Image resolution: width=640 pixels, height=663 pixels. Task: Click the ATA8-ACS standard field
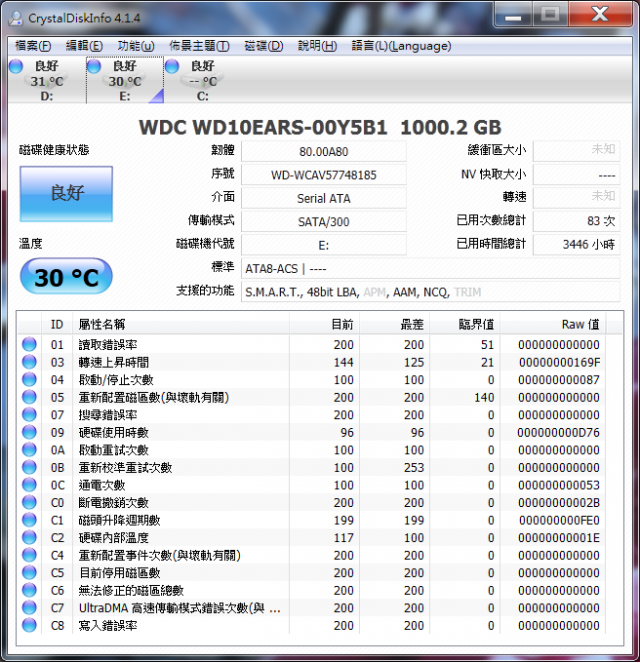pyautogui.click(x=430, y=268)
